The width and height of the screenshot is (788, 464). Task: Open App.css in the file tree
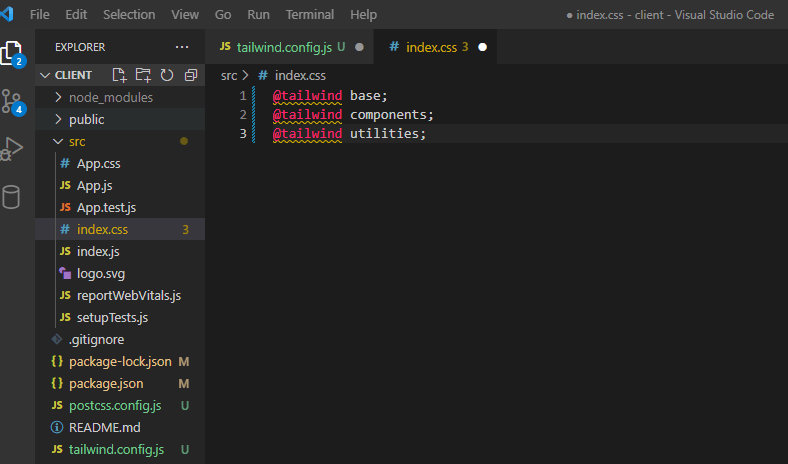[x=120, y=163]
